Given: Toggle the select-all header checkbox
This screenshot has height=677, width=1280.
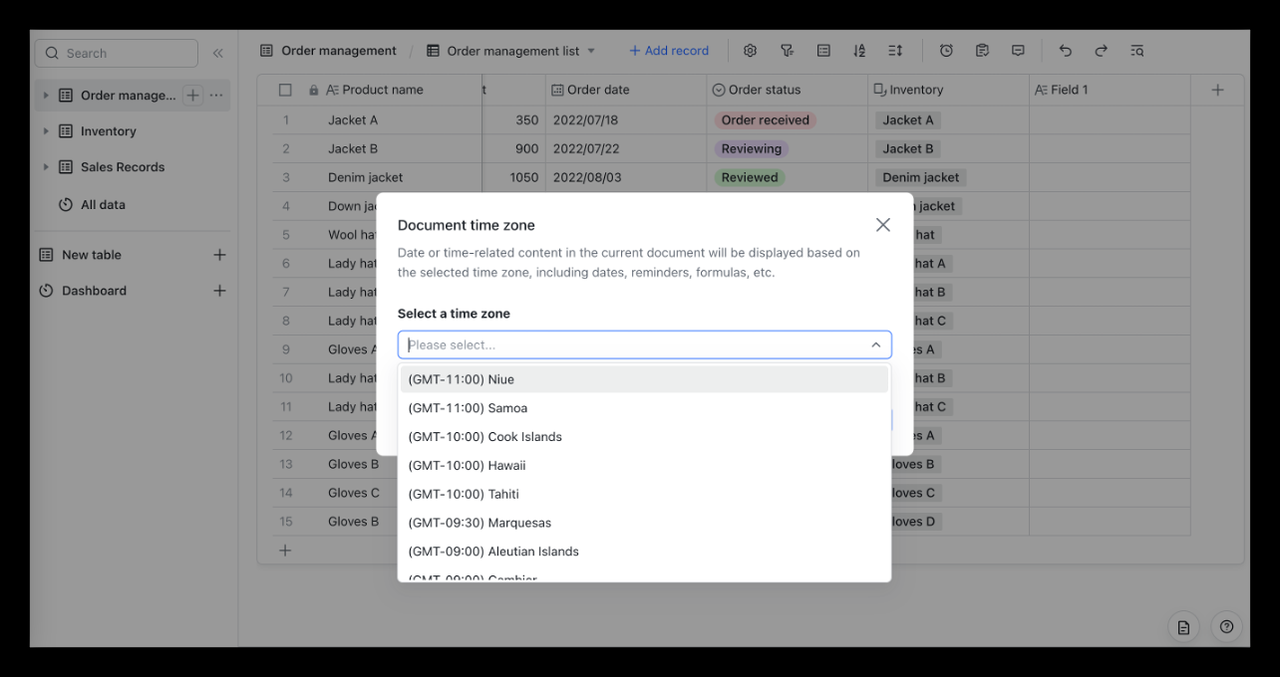Looking at the screenshot, I should click(x=285, y=90).
